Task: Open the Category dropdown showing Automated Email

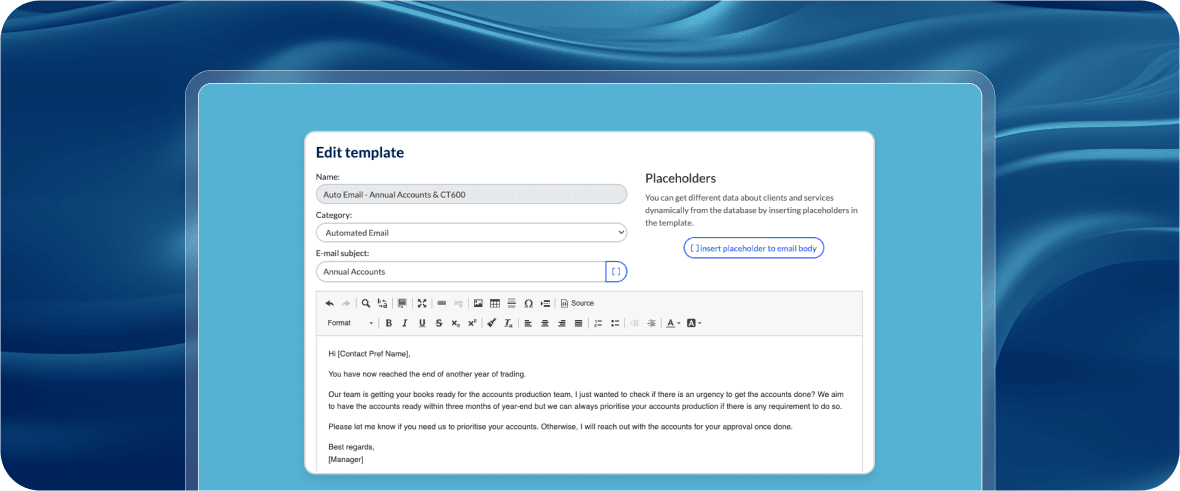Action: pos(471,233)
